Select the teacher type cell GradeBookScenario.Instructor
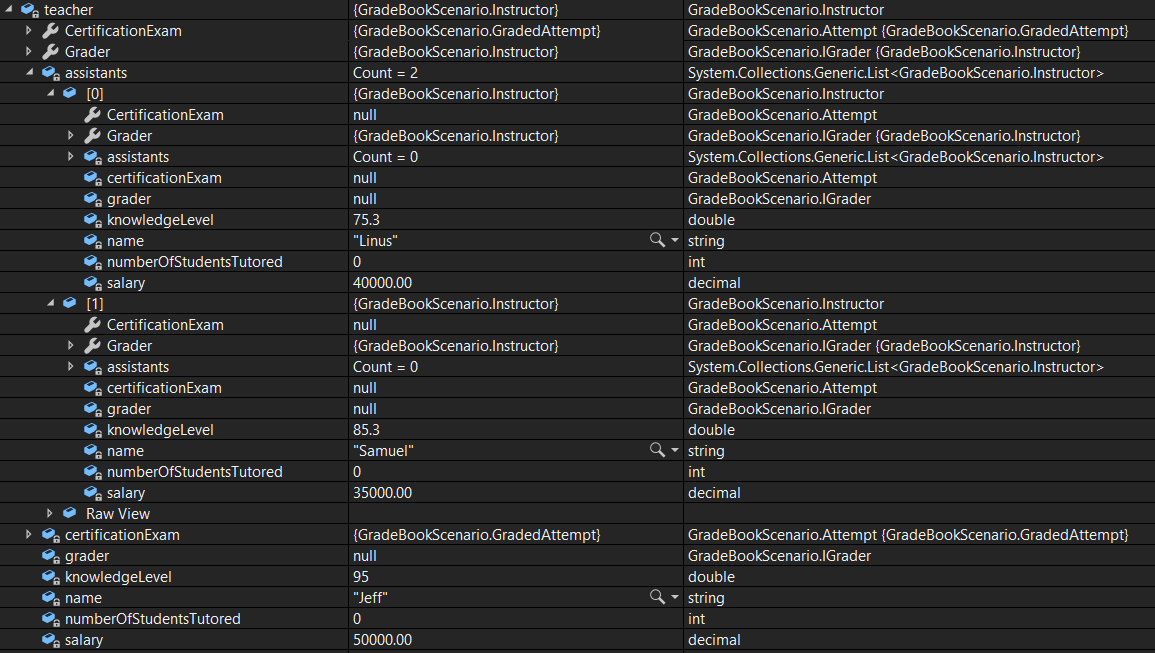 tap(785, 10)
